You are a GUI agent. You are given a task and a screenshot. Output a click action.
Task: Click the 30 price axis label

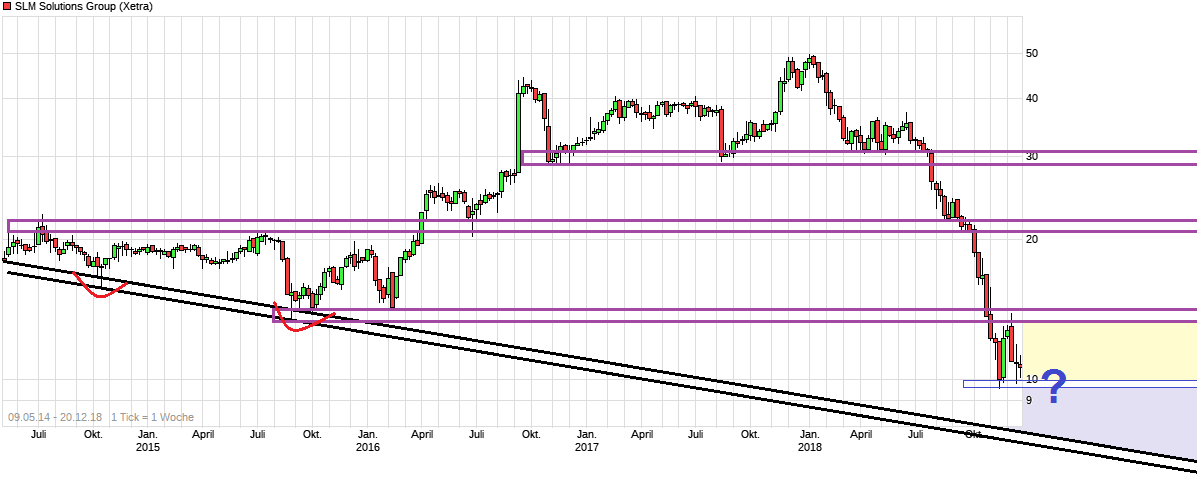1031,157
